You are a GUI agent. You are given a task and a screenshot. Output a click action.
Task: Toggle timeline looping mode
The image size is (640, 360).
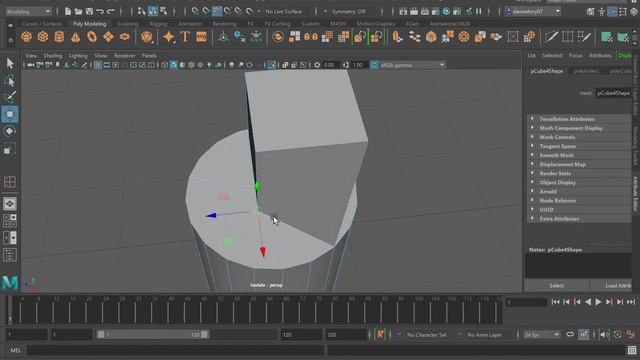(570, 335)
